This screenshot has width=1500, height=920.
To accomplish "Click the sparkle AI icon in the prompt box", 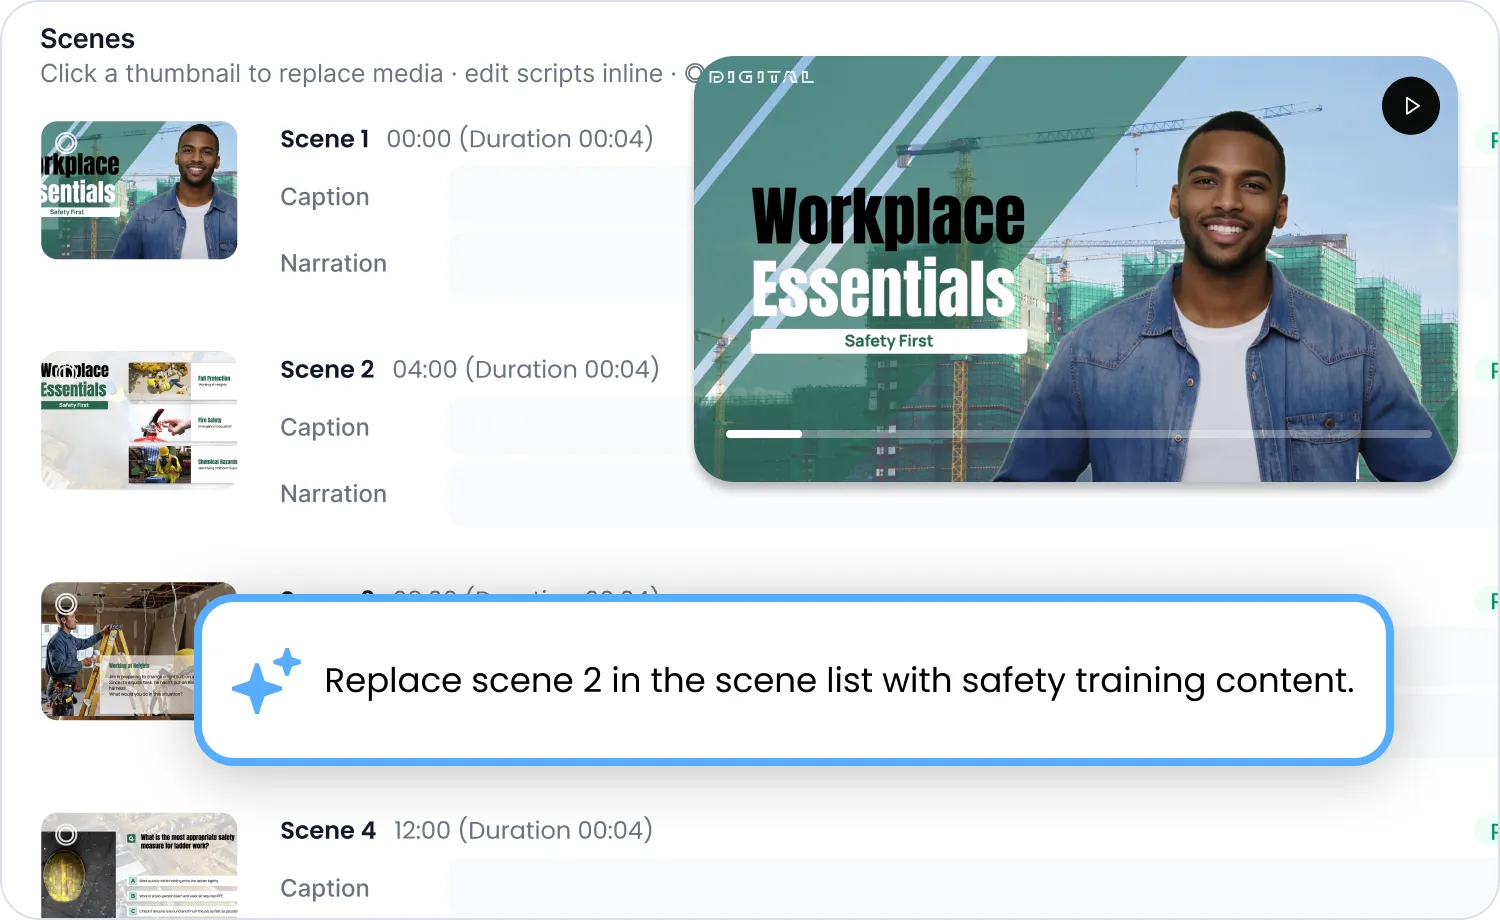I will (266, 680).
